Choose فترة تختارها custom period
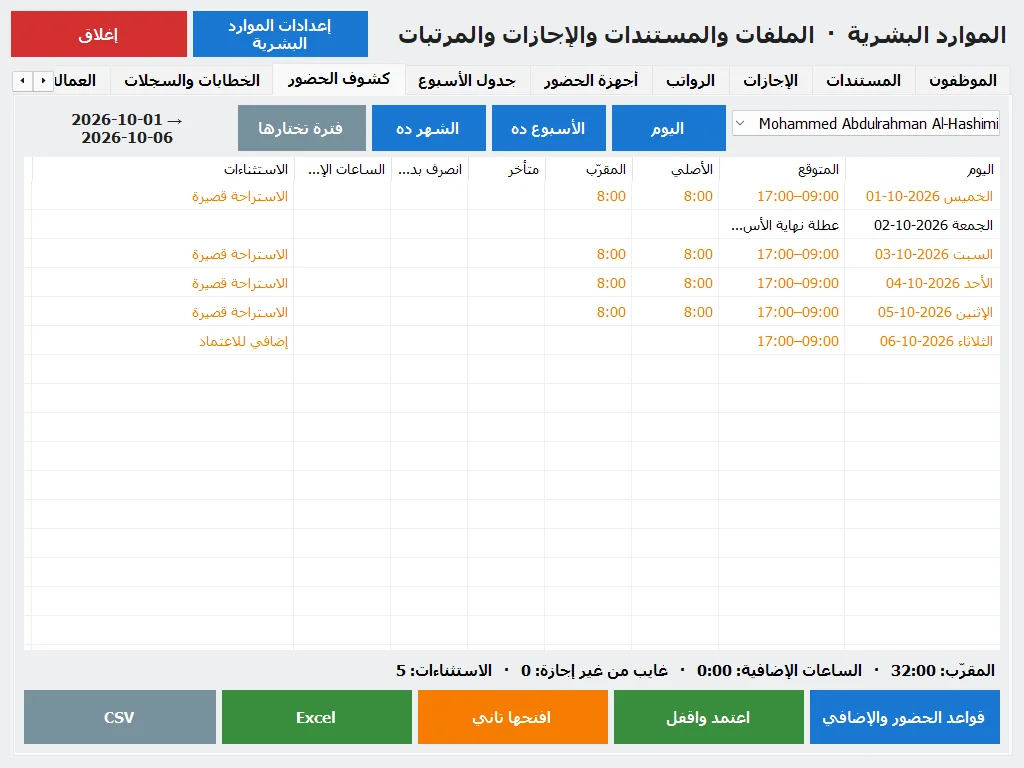 [302, 128]
